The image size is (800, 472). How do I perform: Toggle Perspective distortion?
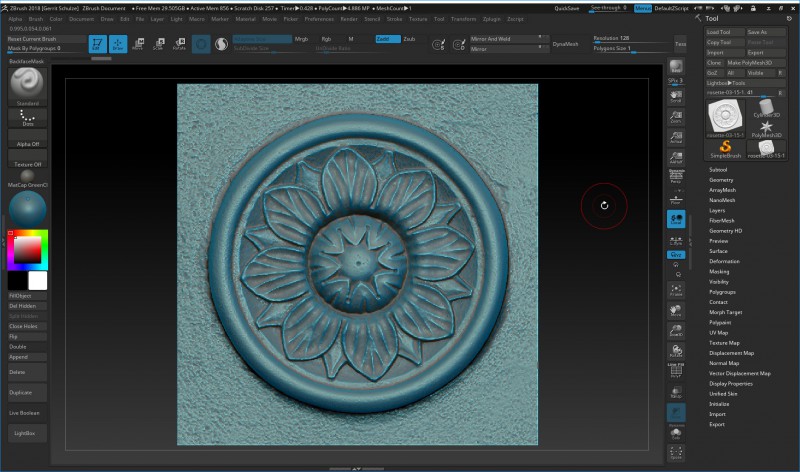[x=676, y=176]
